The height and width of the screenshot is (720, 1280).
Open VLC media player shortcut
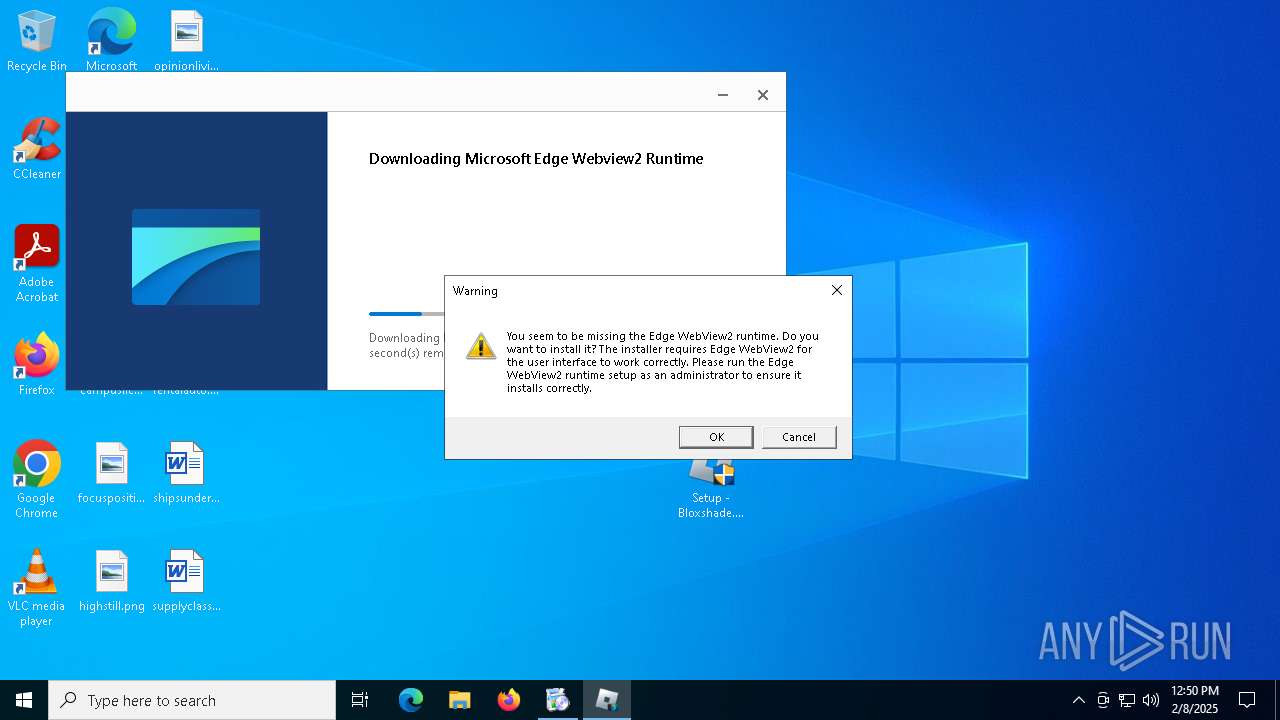pyautogui.click(x=37, y=588)
